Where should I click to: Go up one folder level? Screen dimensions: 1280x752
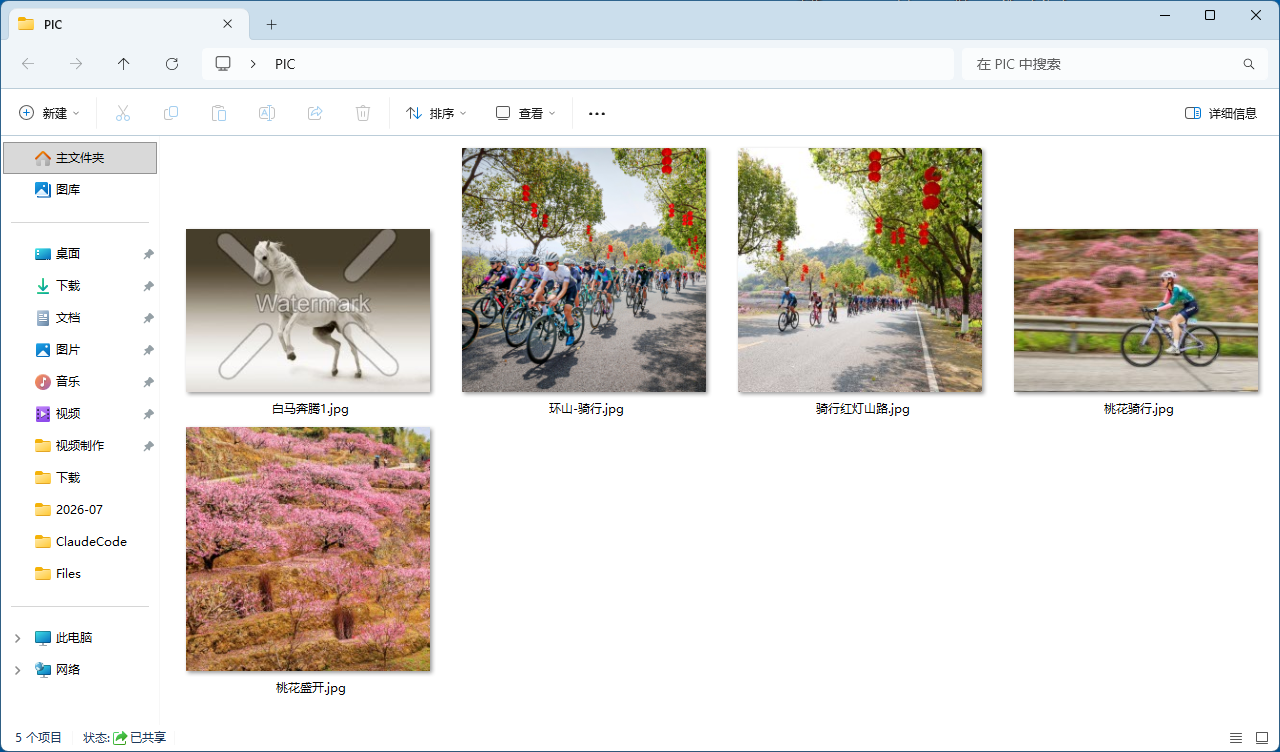[124, 64]
